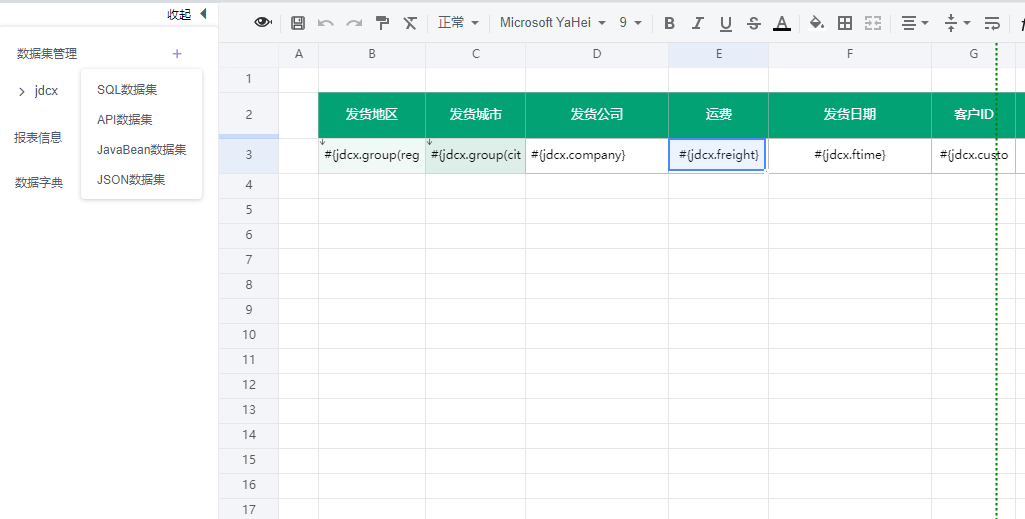Open the font color picker
The width and height of the screenshot is (1025, 519).
tap(782, 24)
